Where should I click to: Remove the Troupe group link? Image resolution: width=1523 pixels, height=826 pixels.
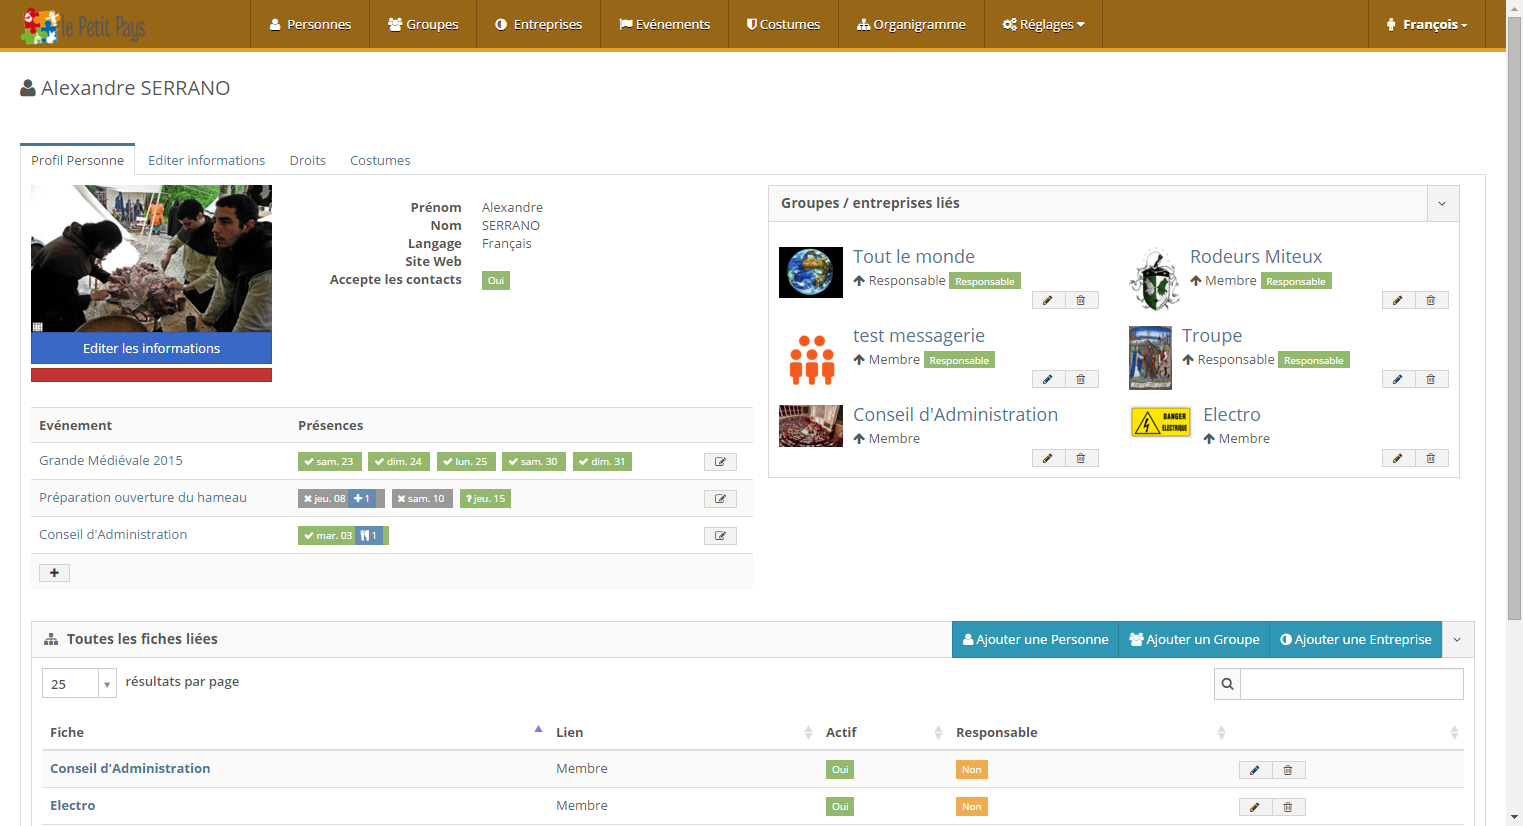pyautogui.click(x=1431, y=379)
